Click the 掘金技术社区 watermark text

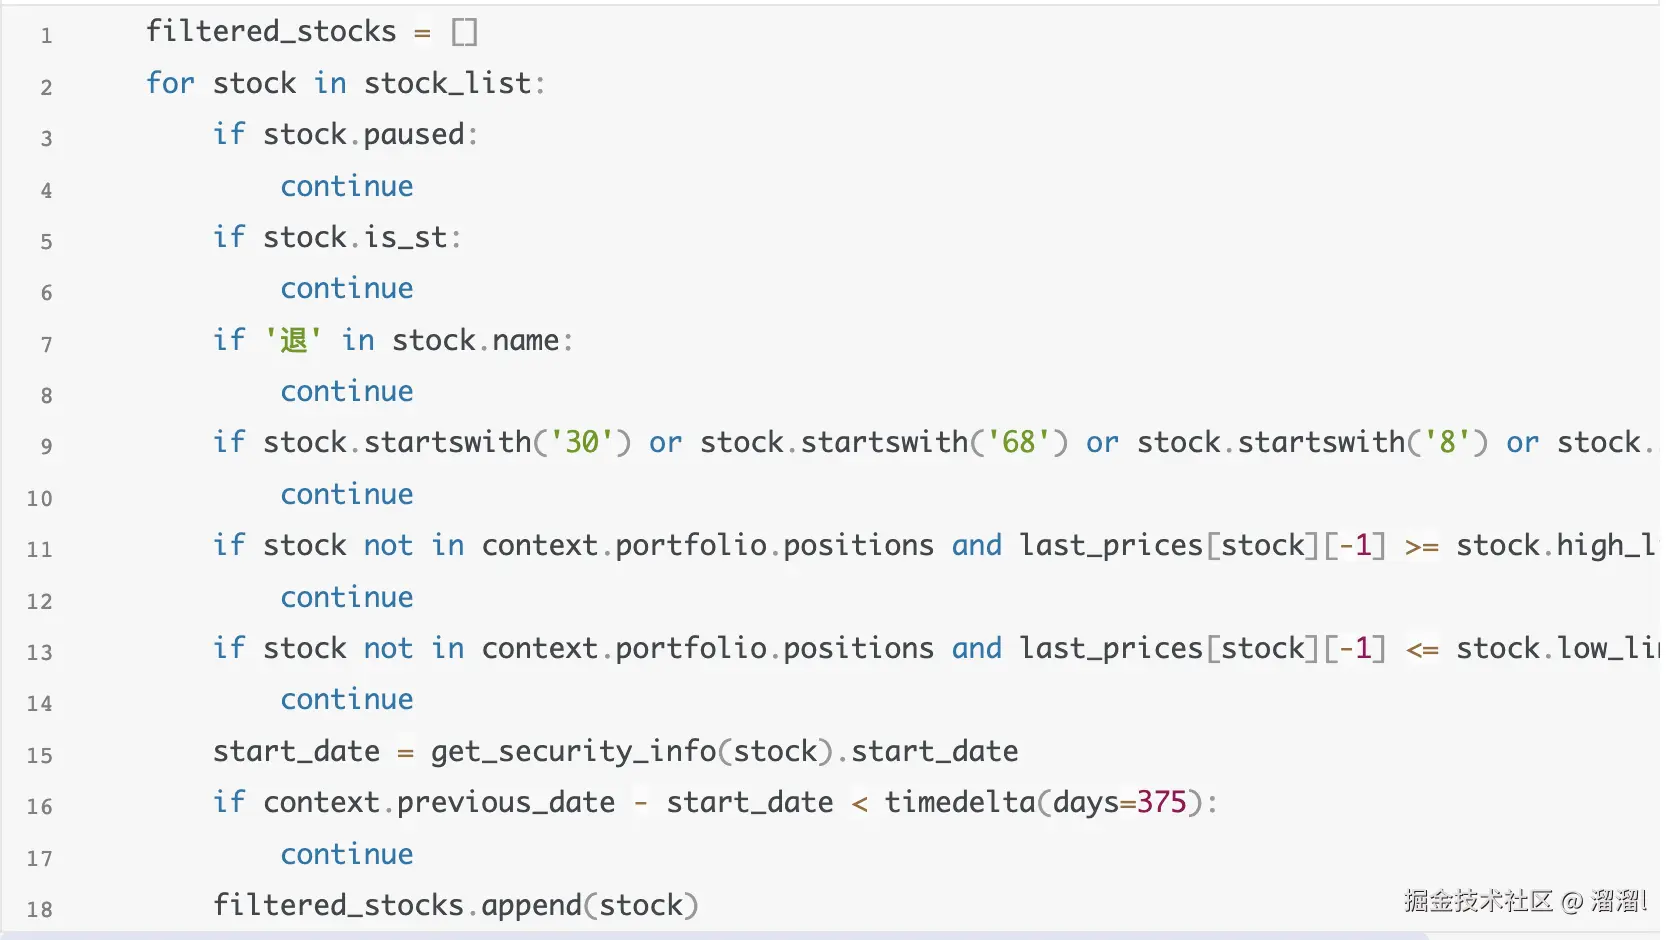click(x=1478, y=901)
